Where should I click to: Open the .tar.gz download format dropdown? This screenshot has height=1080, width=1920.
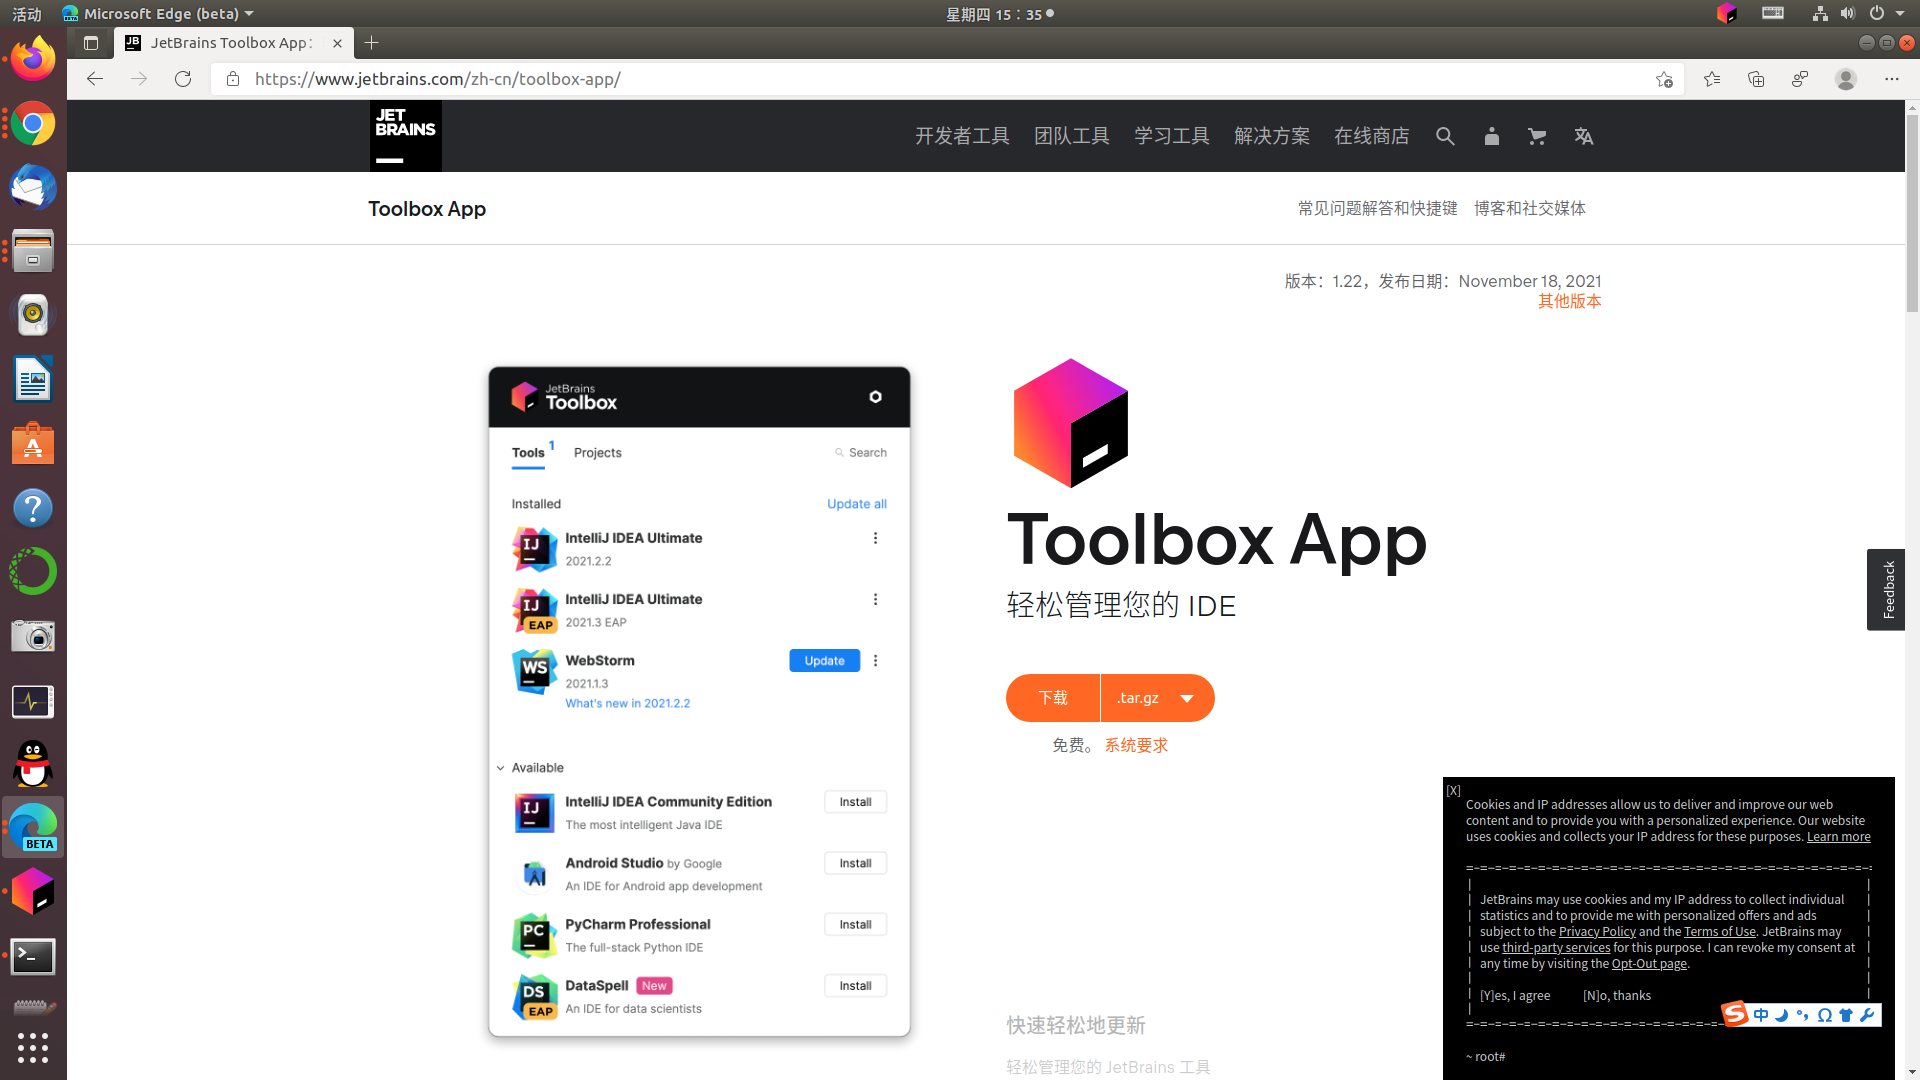(1157, 698)
